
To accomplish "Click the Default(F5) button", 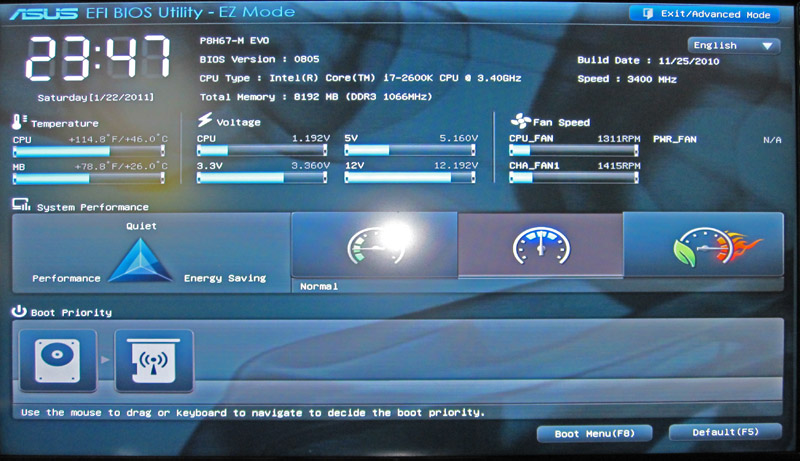I will 725,432.
